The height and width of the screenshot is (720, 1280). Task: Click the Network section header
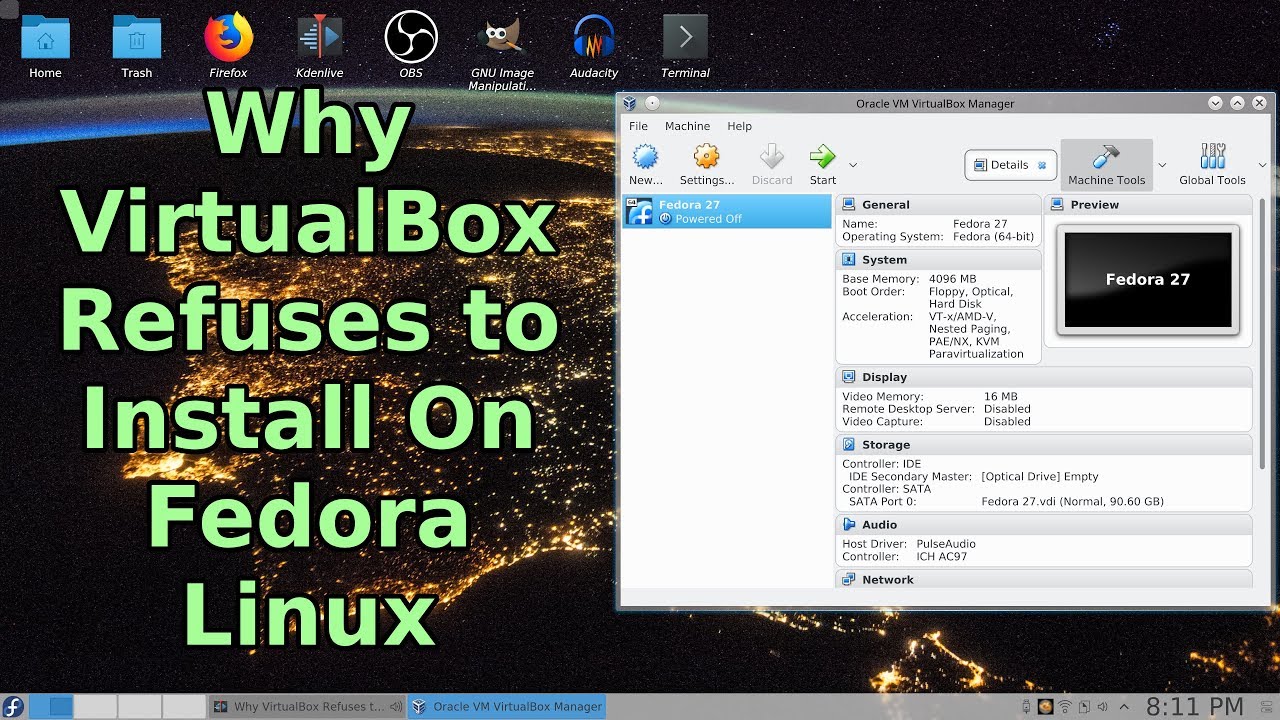pyautogui.click(x=1043, y=579)
